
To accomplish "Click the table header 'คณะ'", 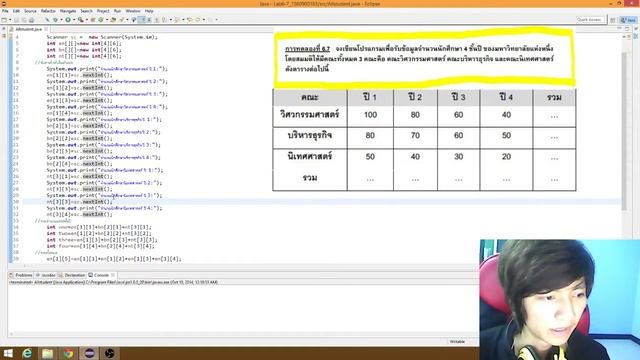I will 310,98.
